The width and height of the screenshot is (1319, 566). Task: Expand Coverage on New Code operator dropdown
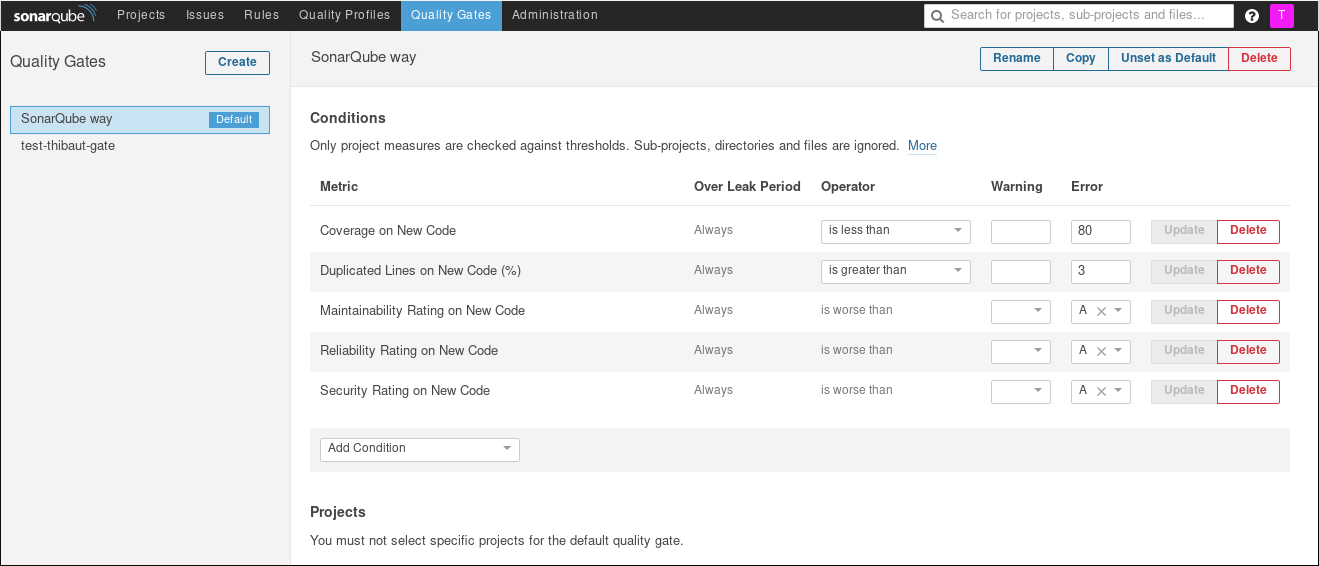click(895, 231)
